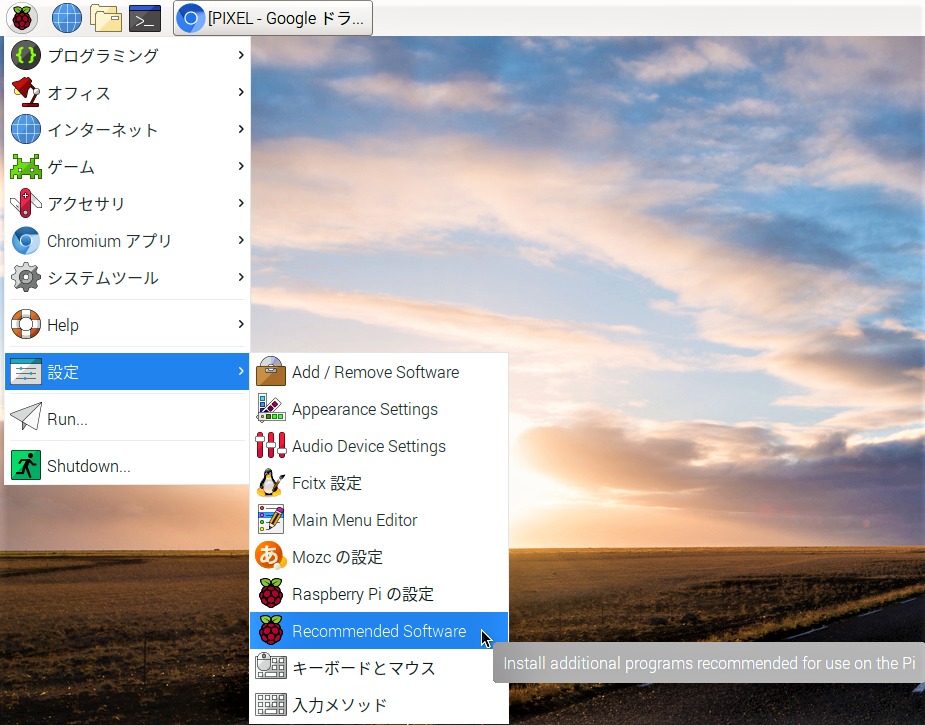The width and height of the screenshot is (925, 725).
Task: Launch Main Menu Editor
Action: (379, 520)
